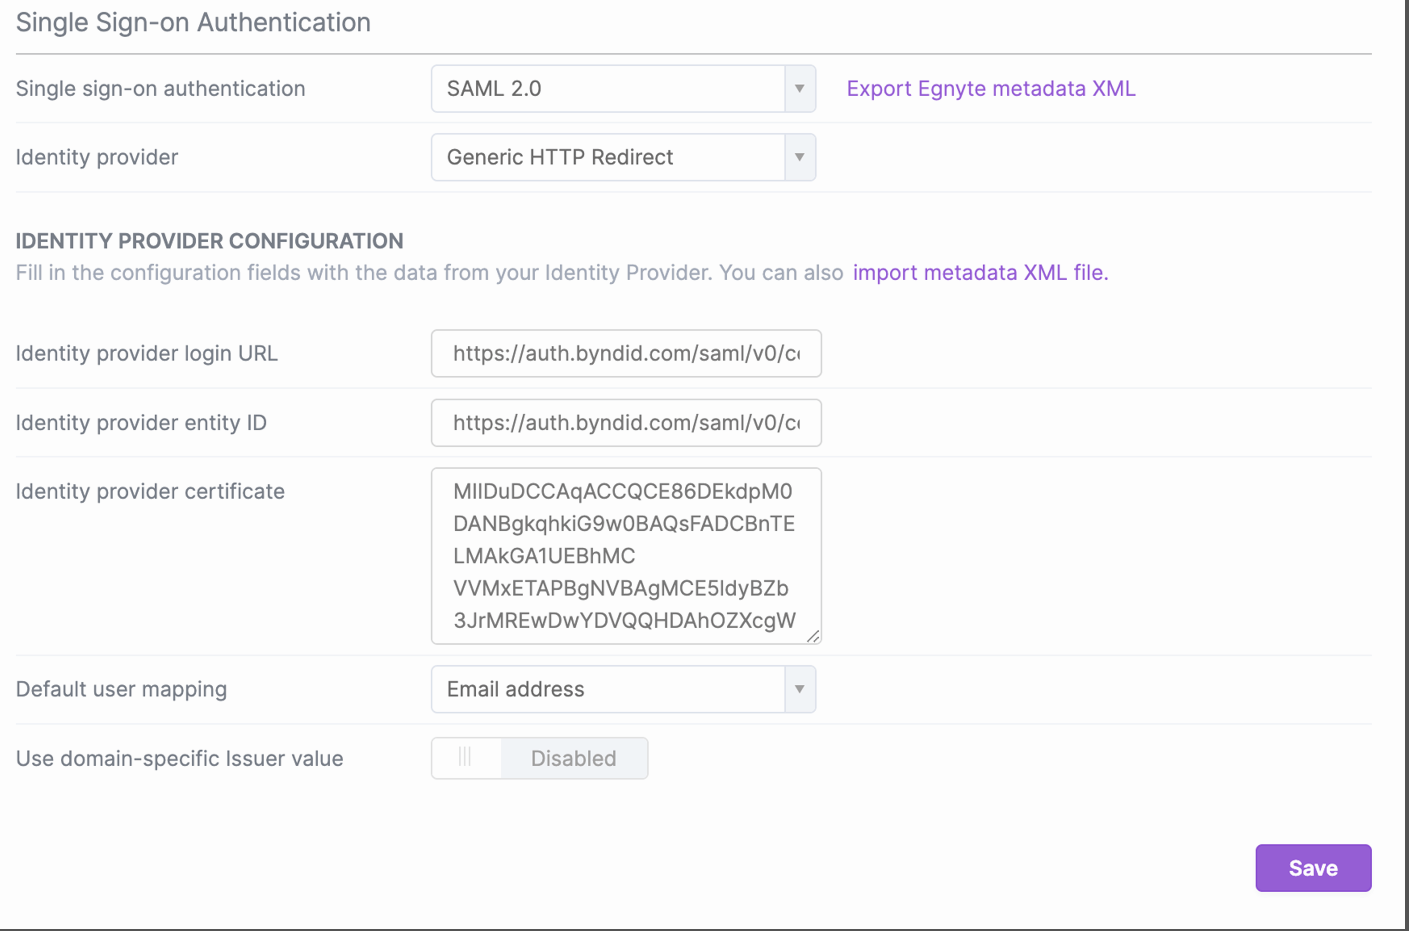The image size is (1409, 931).
Task: Click the Disabled toggle switch handle
Action: (466, 758)
